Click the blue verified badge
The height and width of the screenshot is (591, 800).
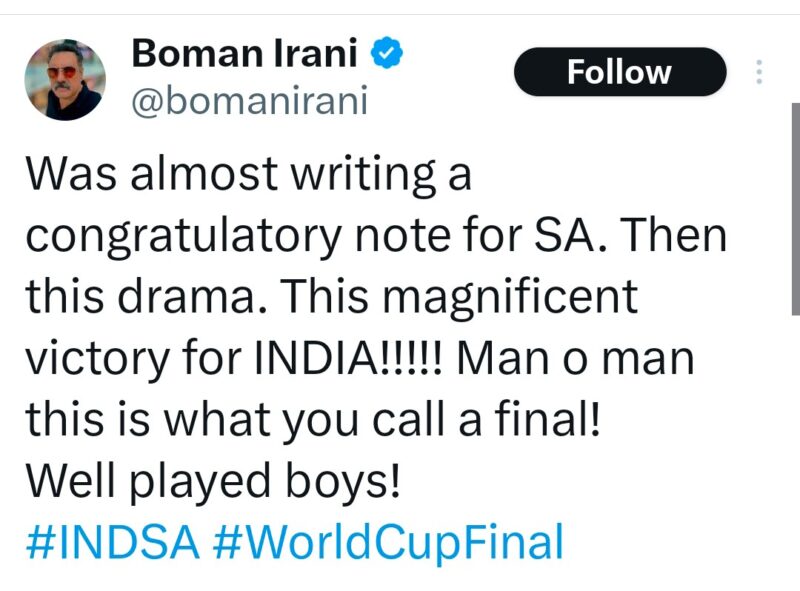(386, 53)
